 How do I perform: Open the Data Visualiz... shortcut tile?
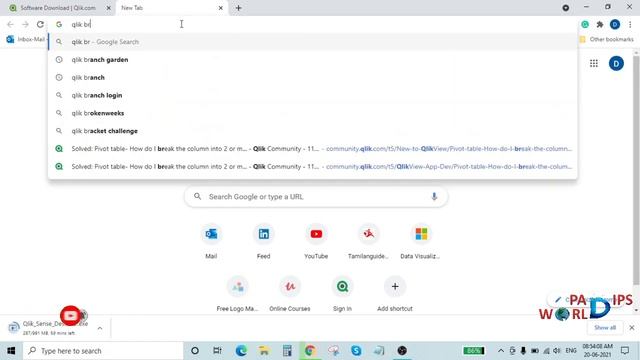(x=420, y=242)
